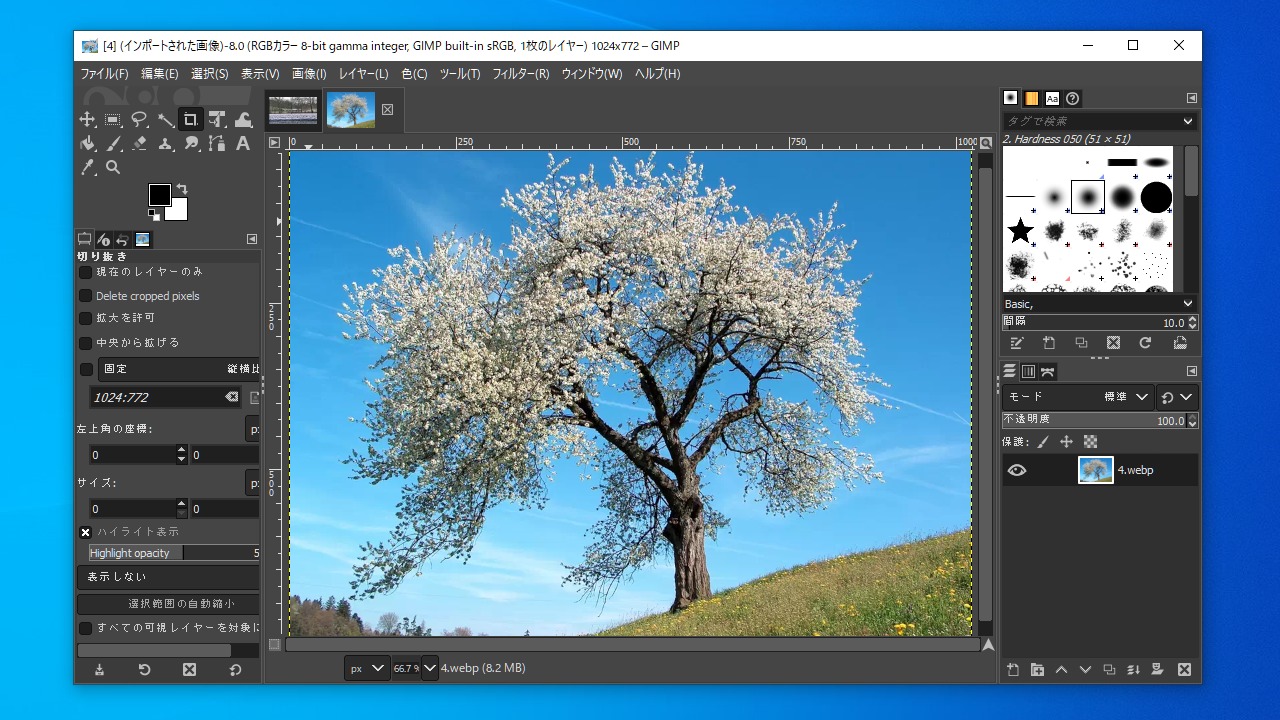Save tool preset icon at bottom of tool options
Image resolution: width=1280 pixels, height=720 pixels.
(x=99, y=670)
